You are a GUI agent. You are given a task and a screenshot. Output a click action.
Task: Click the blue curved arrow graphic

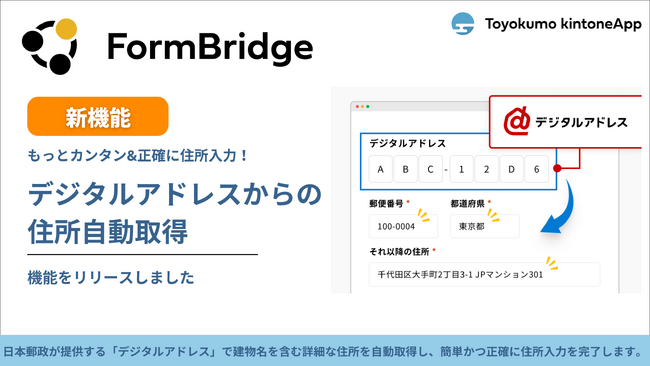coord(558,206)
